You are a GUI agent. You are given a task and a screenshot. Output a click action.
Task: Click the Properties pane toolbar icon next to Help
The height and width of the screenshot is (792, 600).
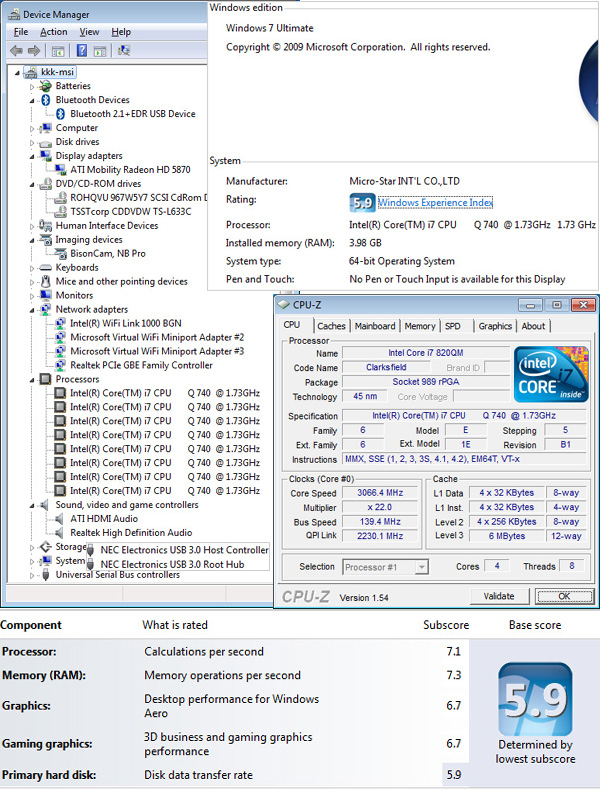[100, 51]
